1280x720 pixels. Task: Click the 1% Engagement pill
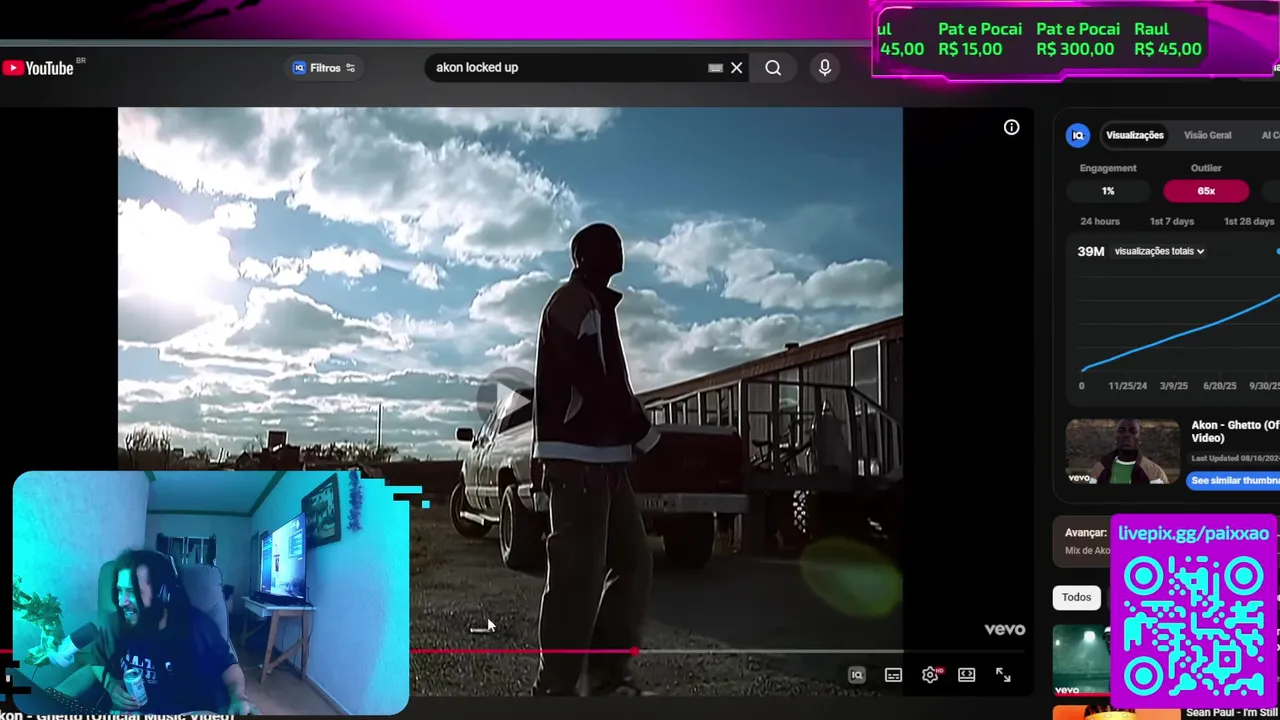[1108, 191]
